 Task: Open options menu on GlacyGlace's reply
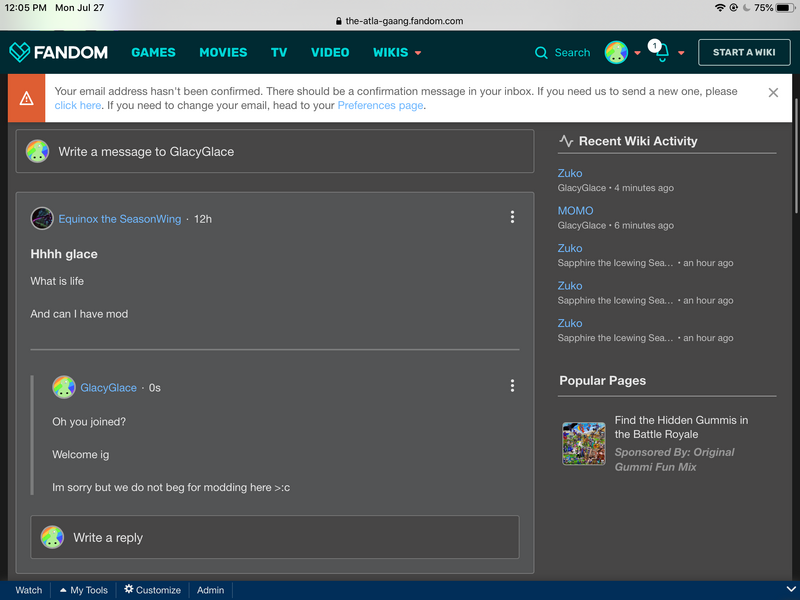pyautogui.click(x=512, y=386)
